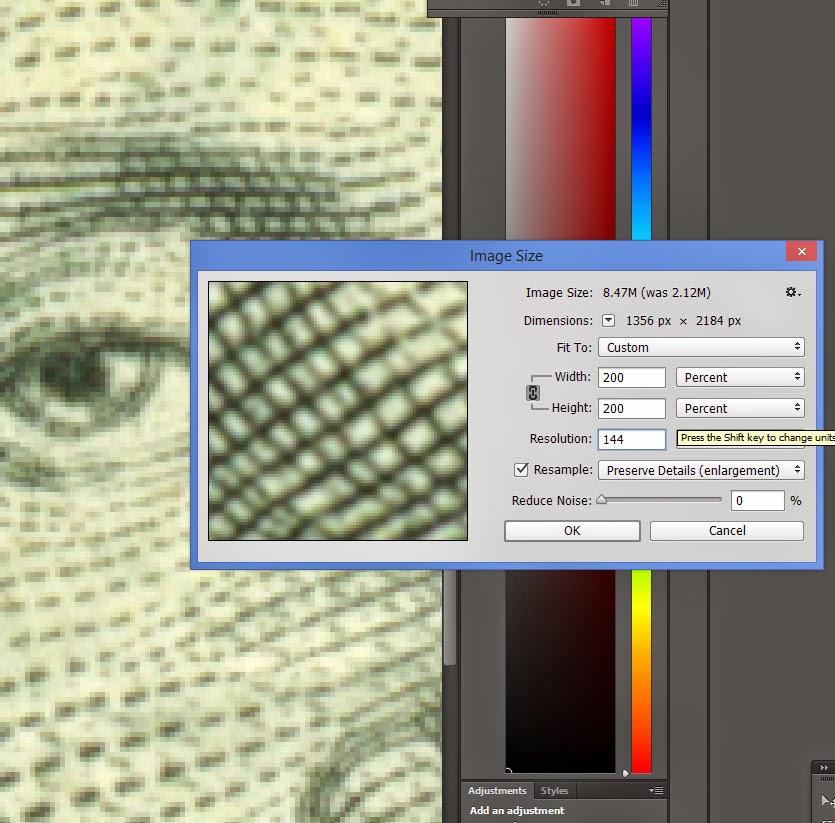Select the Move tool

coord(827,801)
